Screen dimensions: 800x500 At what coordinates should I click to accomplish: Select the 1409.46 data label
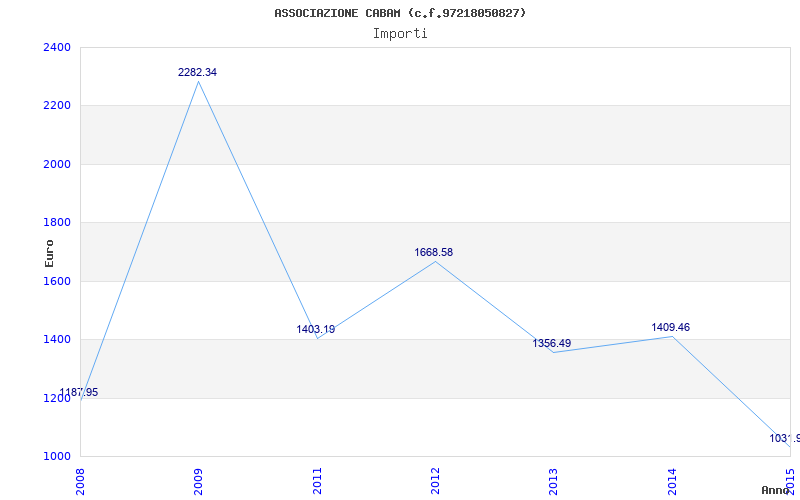pyautogui.click(x=670, y=327)
